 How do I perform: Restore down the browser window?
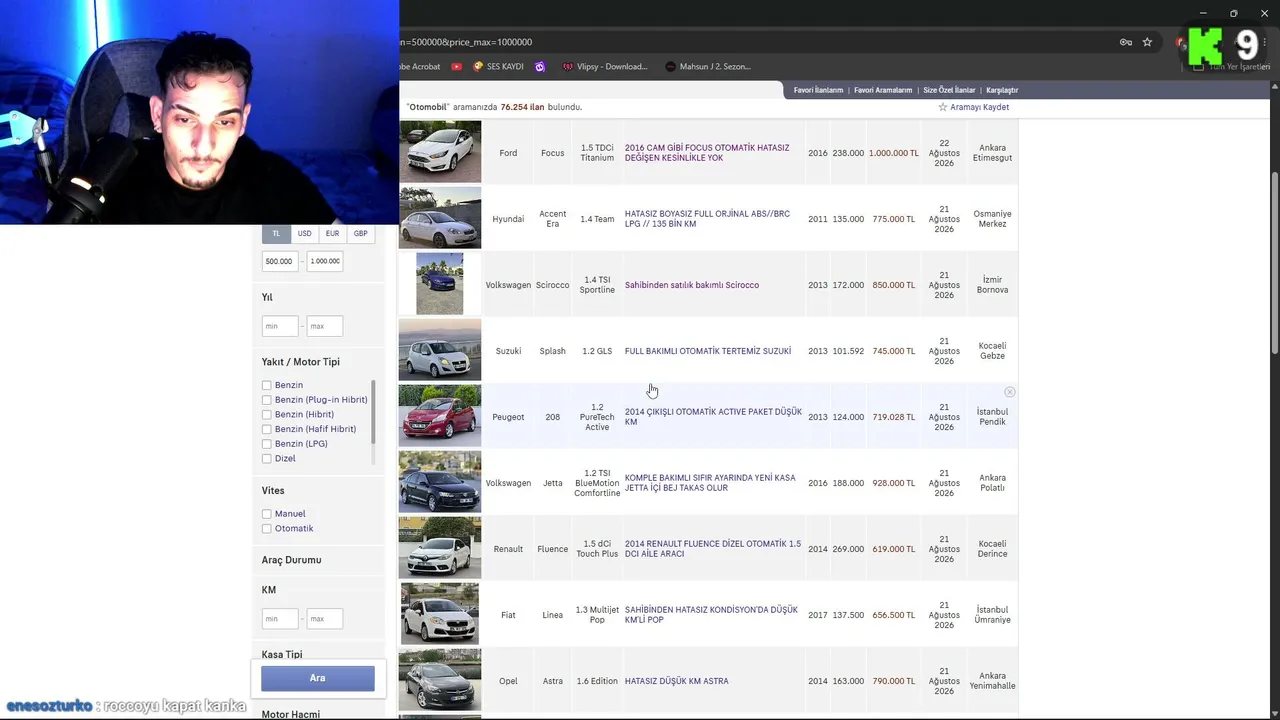point(1233,13)
